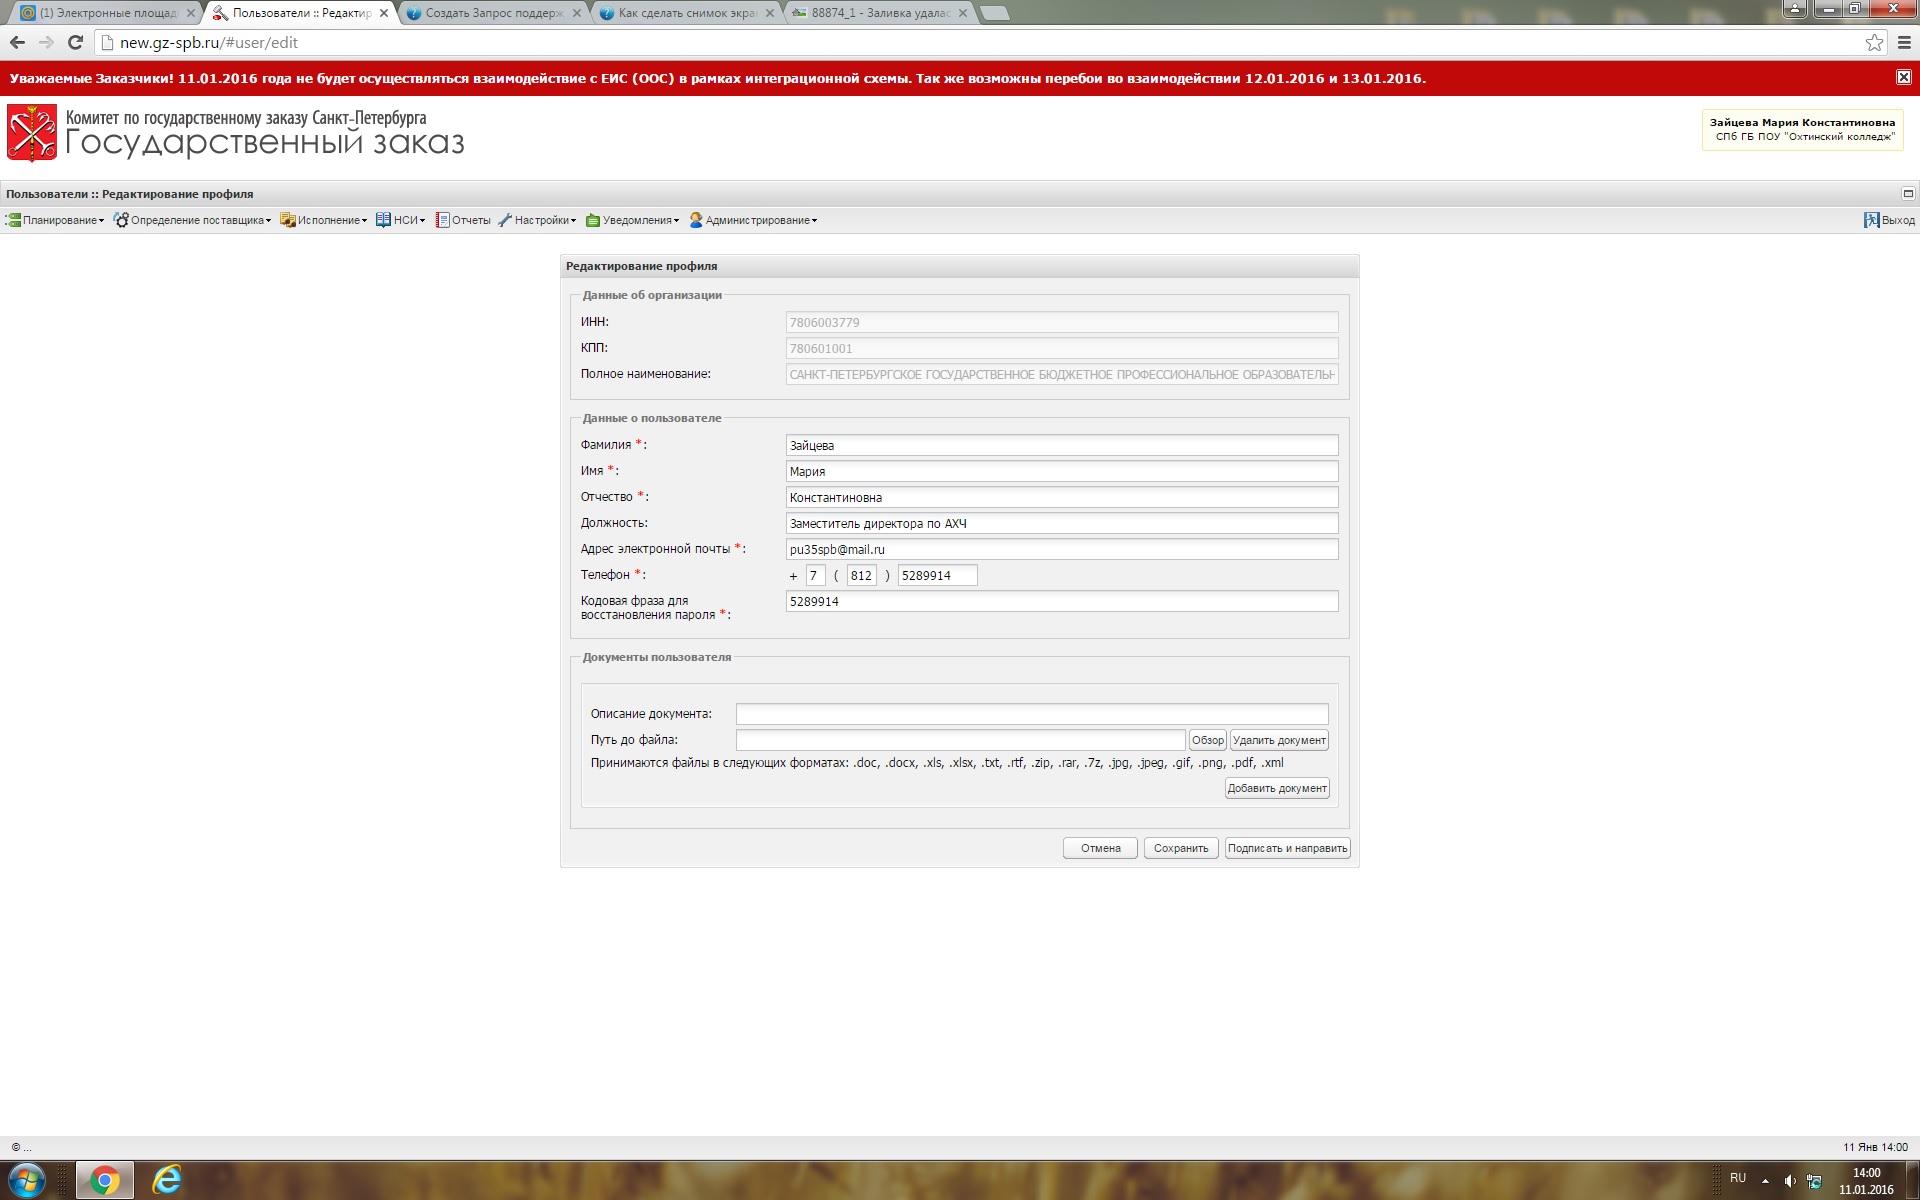Click the Добавить документ button
Image resolution: width=1920 pixels, height=1200 pixels.
pos(1277,788)
